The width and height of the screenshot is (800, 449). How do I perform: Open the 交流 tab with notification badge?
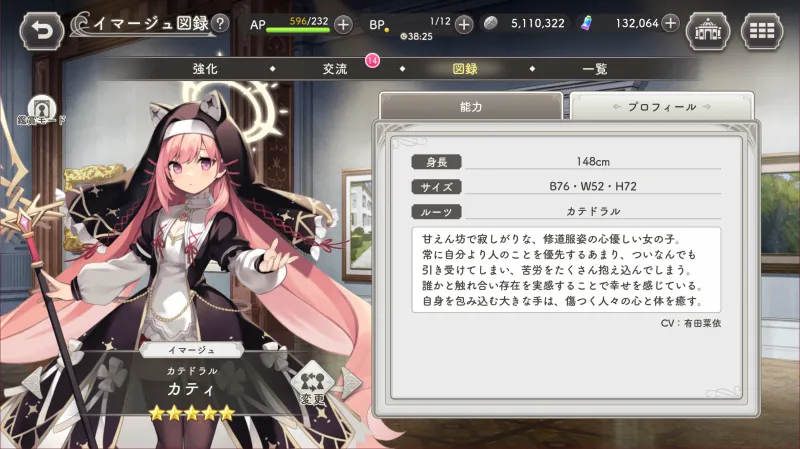click(335, 69)
